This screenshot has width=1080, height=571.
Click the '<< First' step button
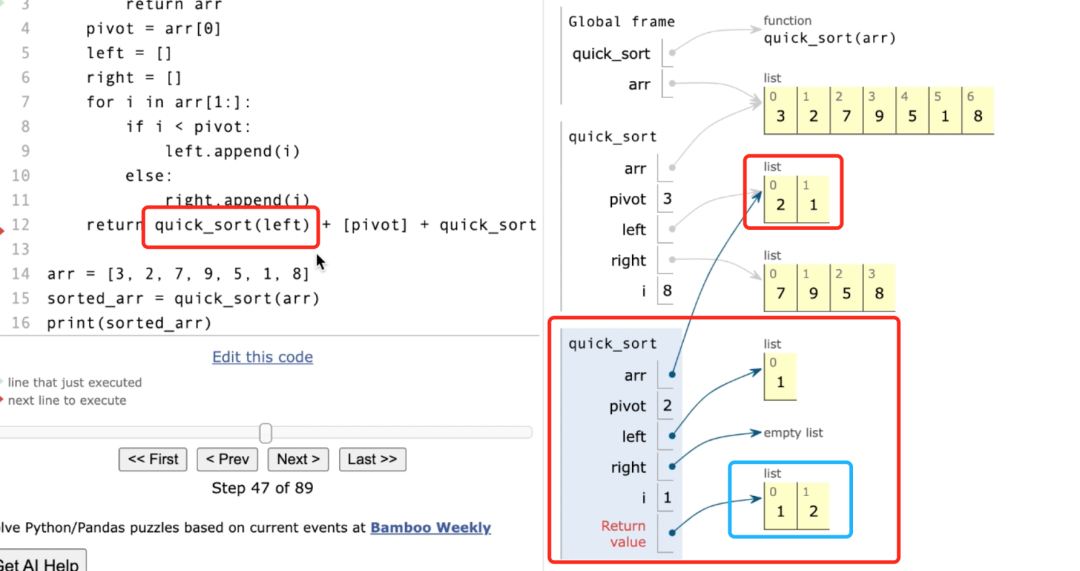[x=153, y=459]
